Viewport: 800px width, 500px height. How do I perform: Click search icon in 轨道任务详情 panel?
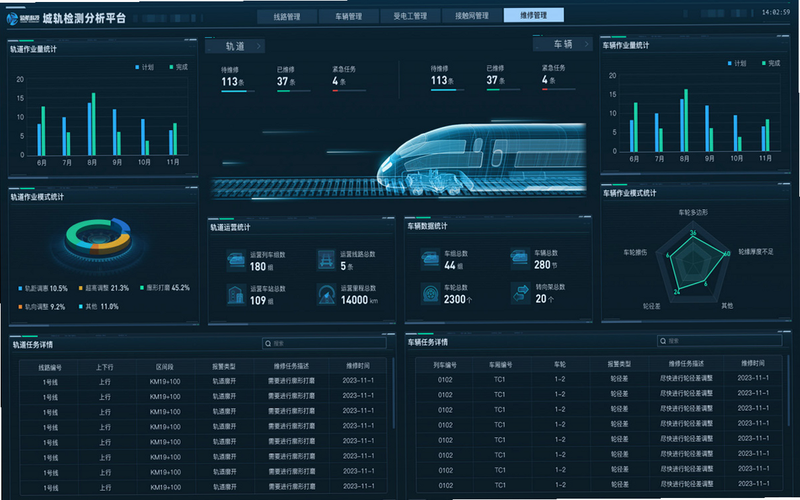pyautogui.click(x=268, y=343)
